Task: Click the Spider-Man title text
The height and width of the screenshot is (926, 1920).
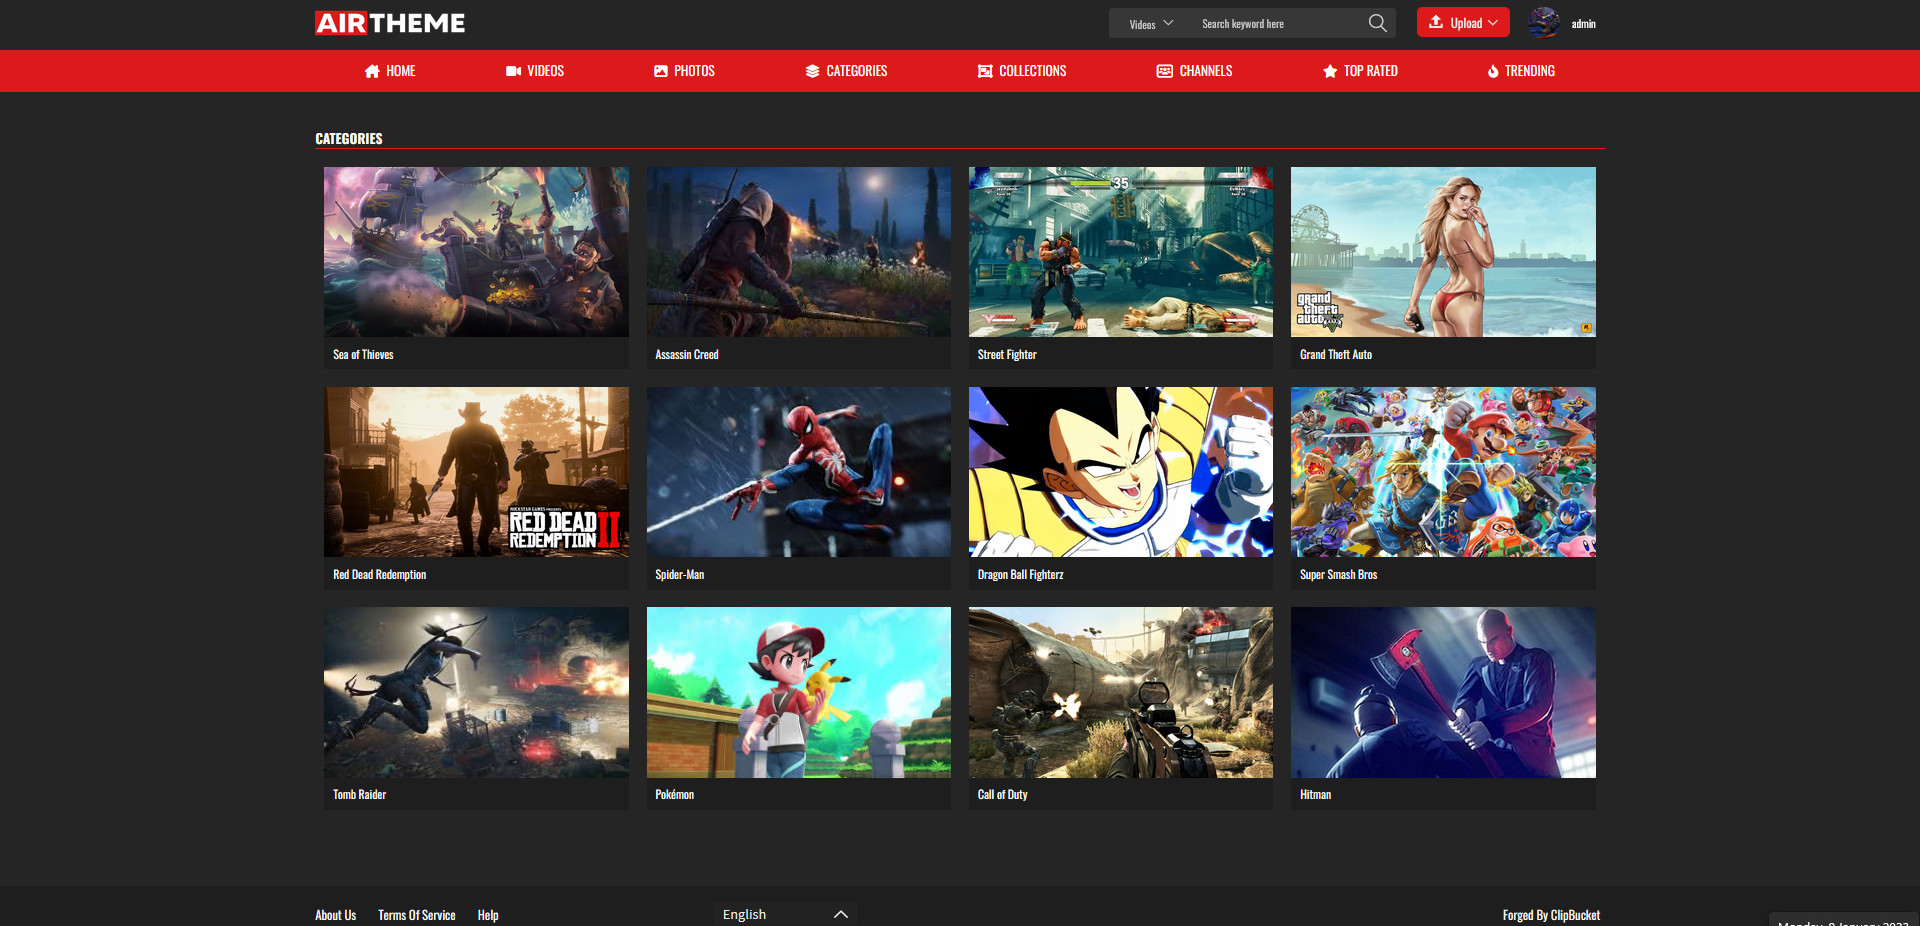Action: click(679, 575)
